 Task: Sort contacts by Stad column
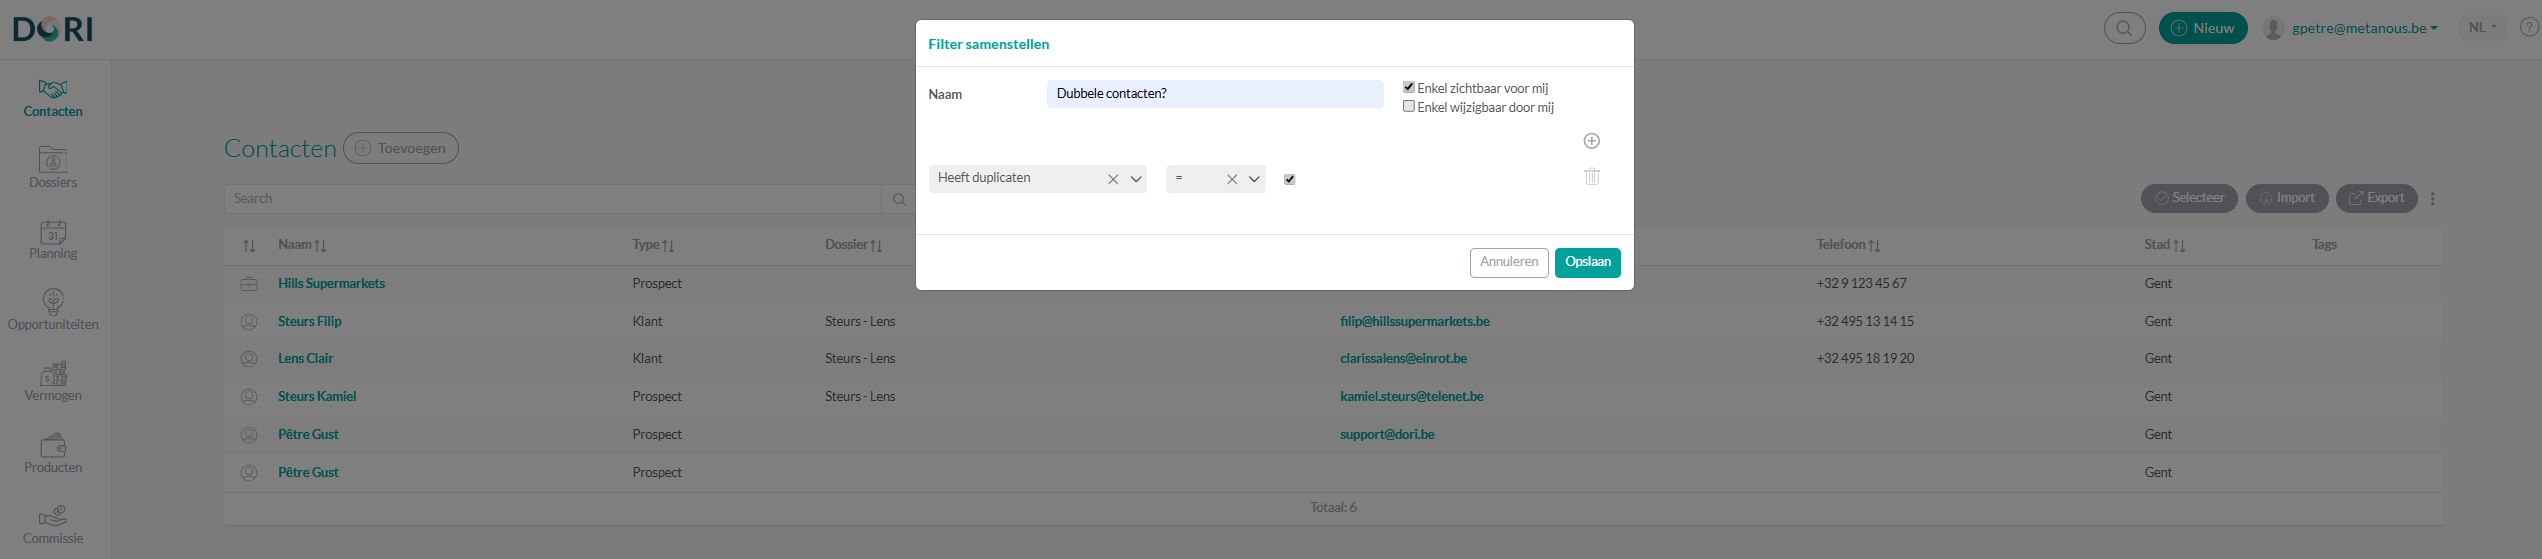[x=2164, y=245]
